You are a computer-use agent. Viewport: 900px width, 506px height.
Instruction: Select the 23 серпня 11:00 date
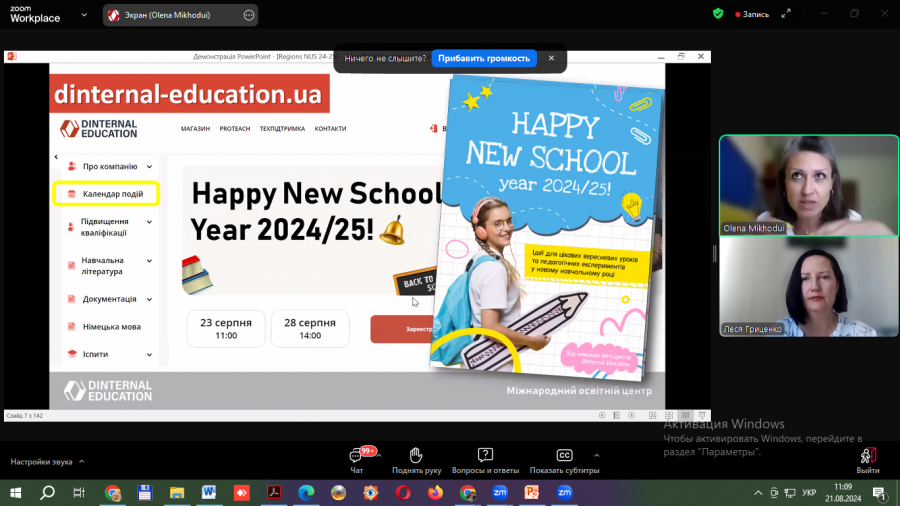(x=226, y=328)
